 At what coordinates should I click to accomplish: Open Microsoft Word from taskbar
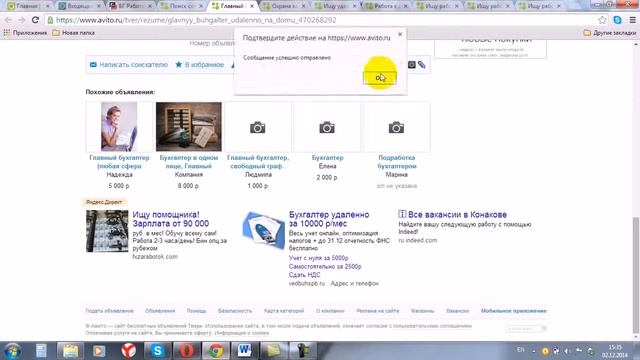click(x=244, y=351)
